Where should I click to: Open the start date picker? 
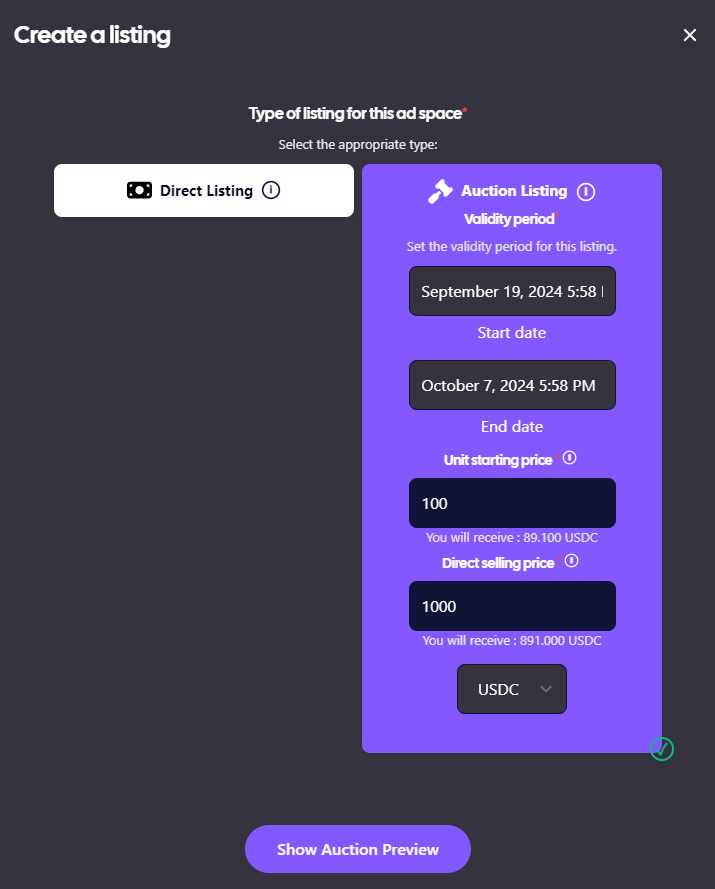coord(512,291)
